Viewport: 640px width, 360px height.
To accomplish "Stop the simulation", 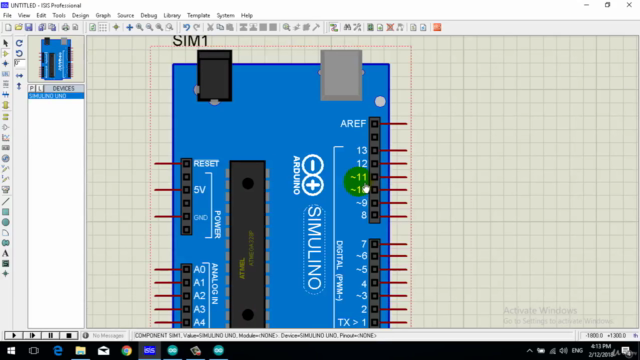I will pyautogui.click(x=69, y=336).
